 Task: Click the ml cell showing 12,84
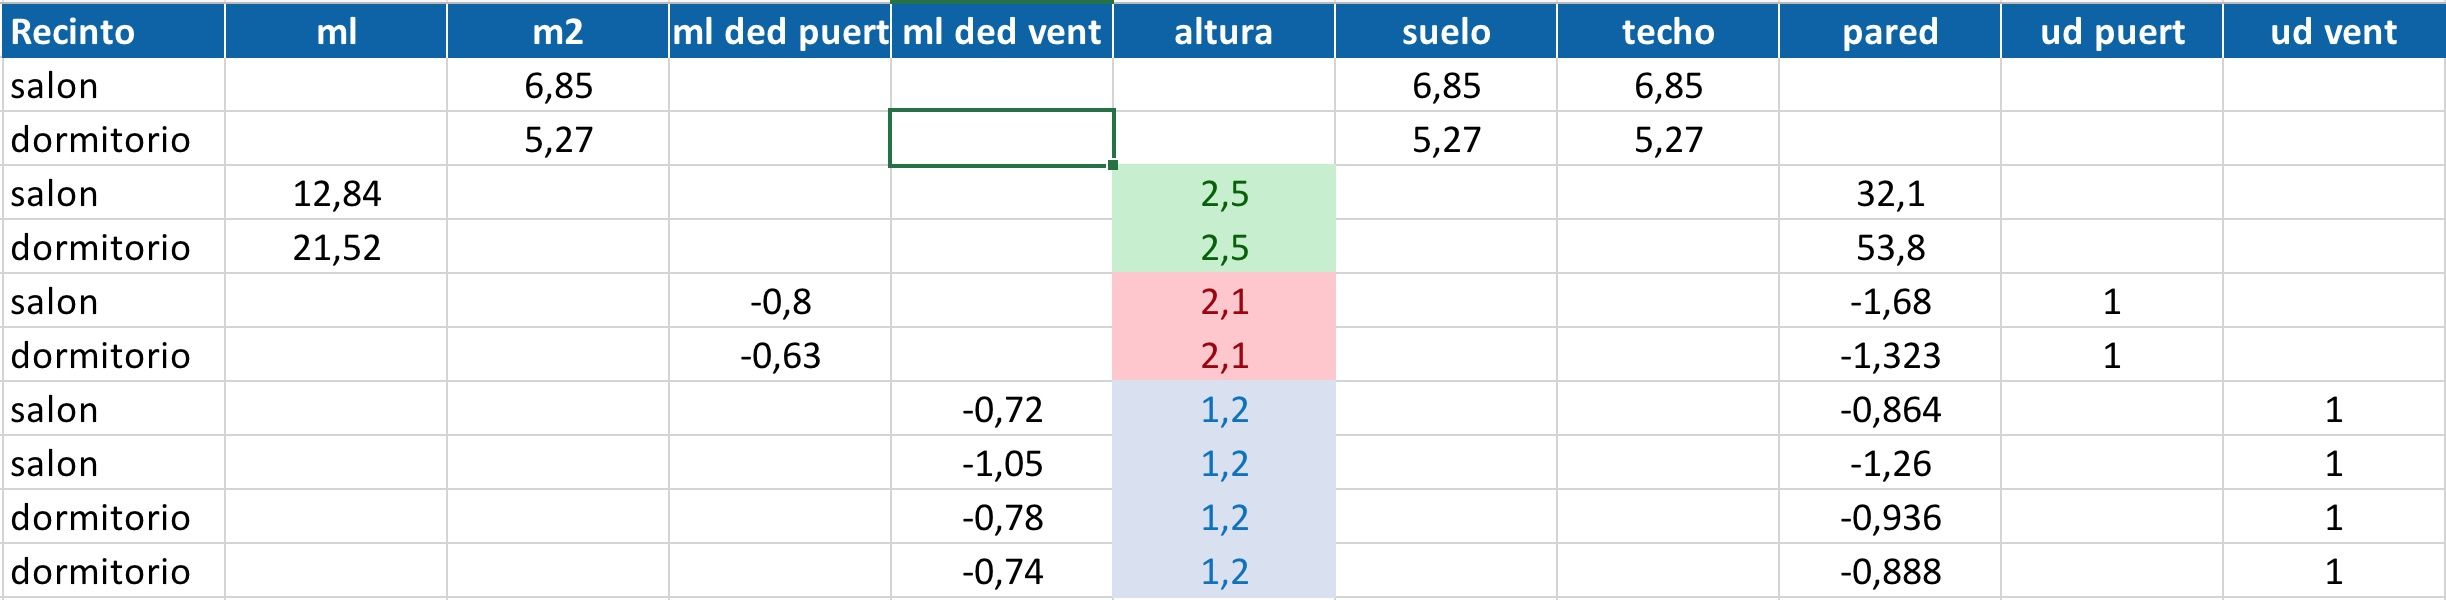[x=336, y=193]
